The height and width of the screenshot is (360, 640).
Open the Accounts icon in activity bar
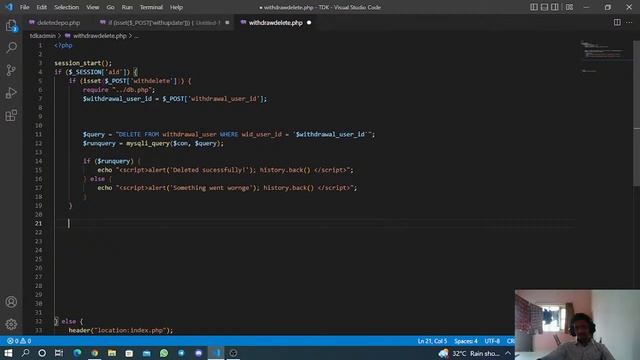point(11,302)
